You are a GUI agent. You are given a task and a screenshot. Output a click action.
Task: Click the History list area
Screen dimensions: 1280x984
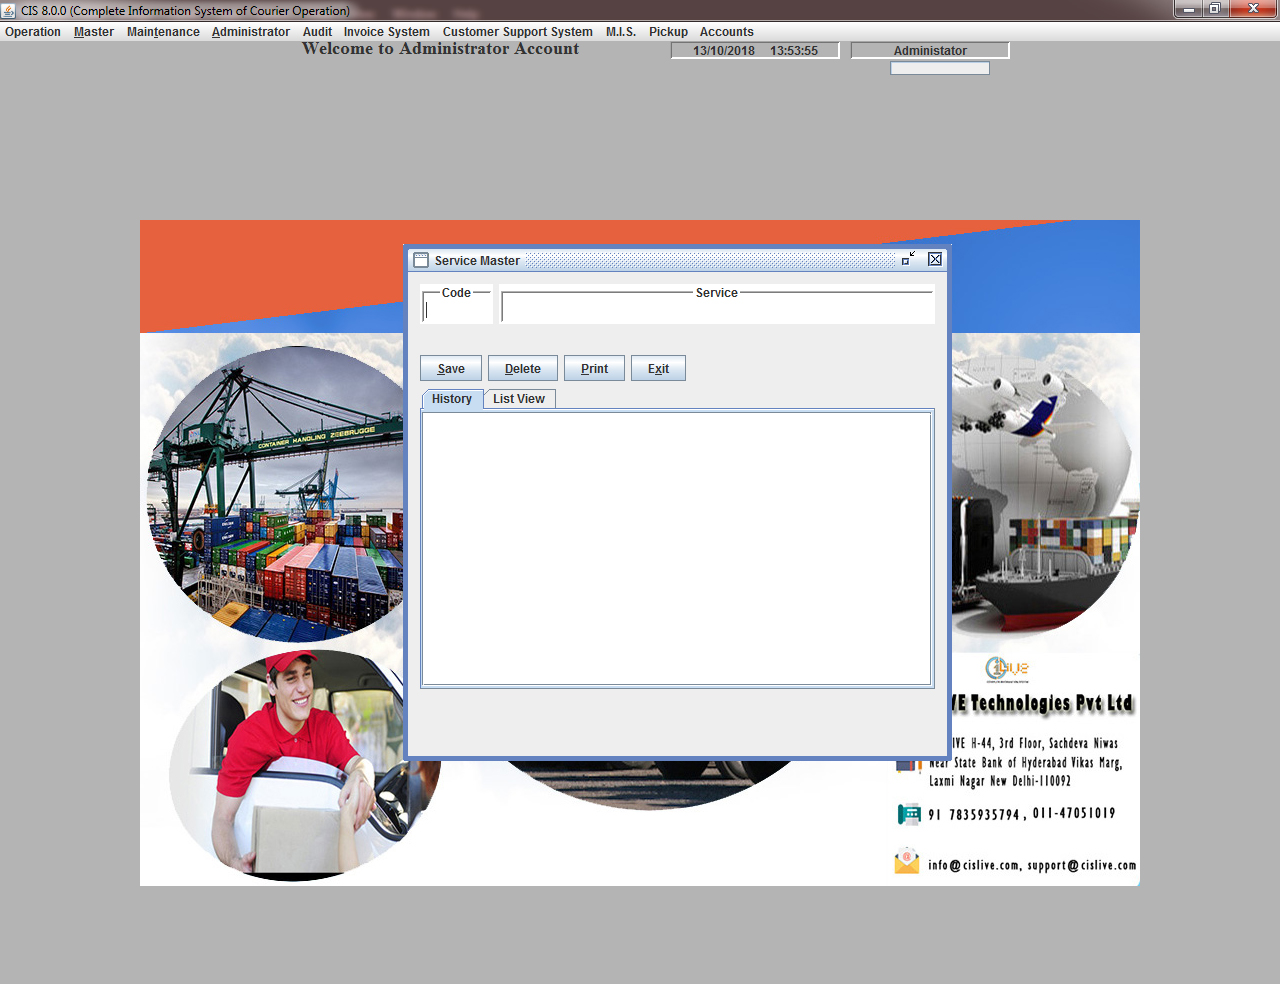pos(677,548)
